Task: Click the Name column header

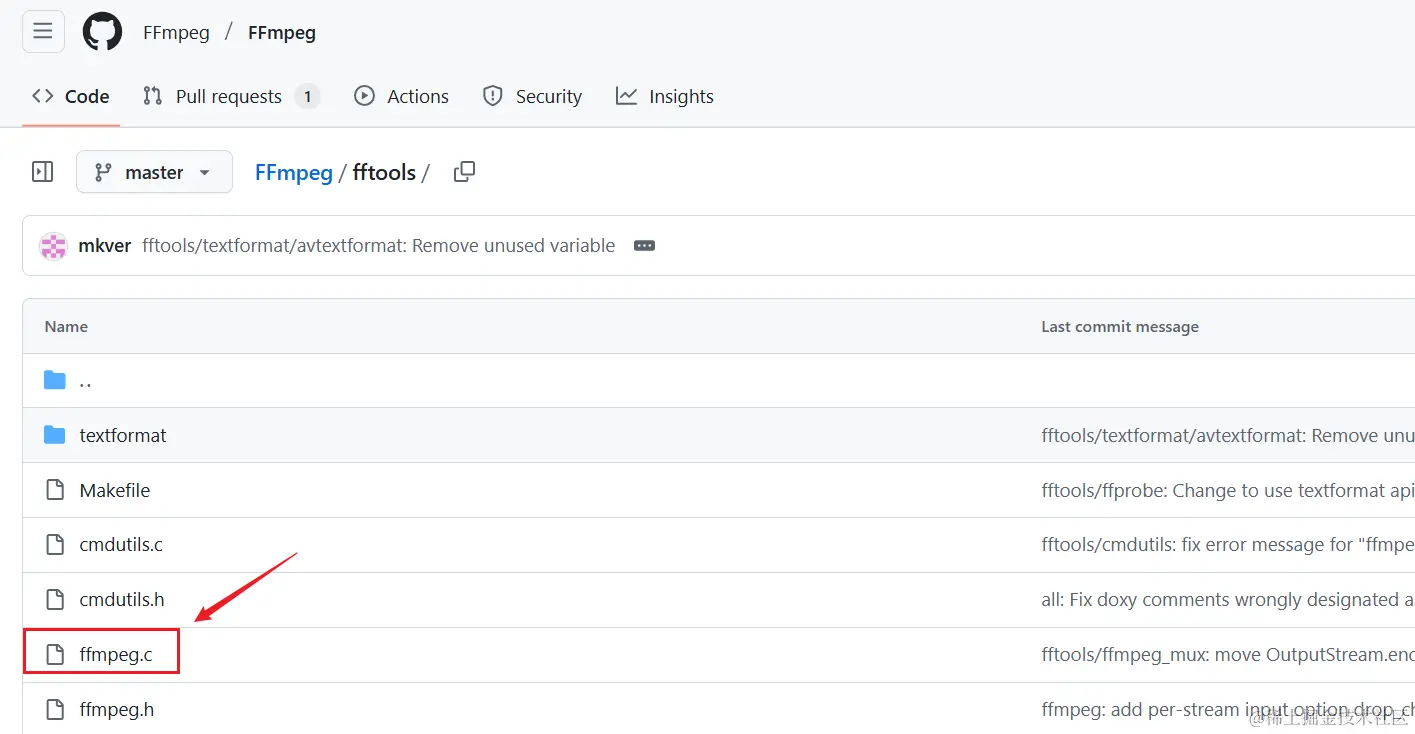Action: pyautogui.click(x=66, y=326)
